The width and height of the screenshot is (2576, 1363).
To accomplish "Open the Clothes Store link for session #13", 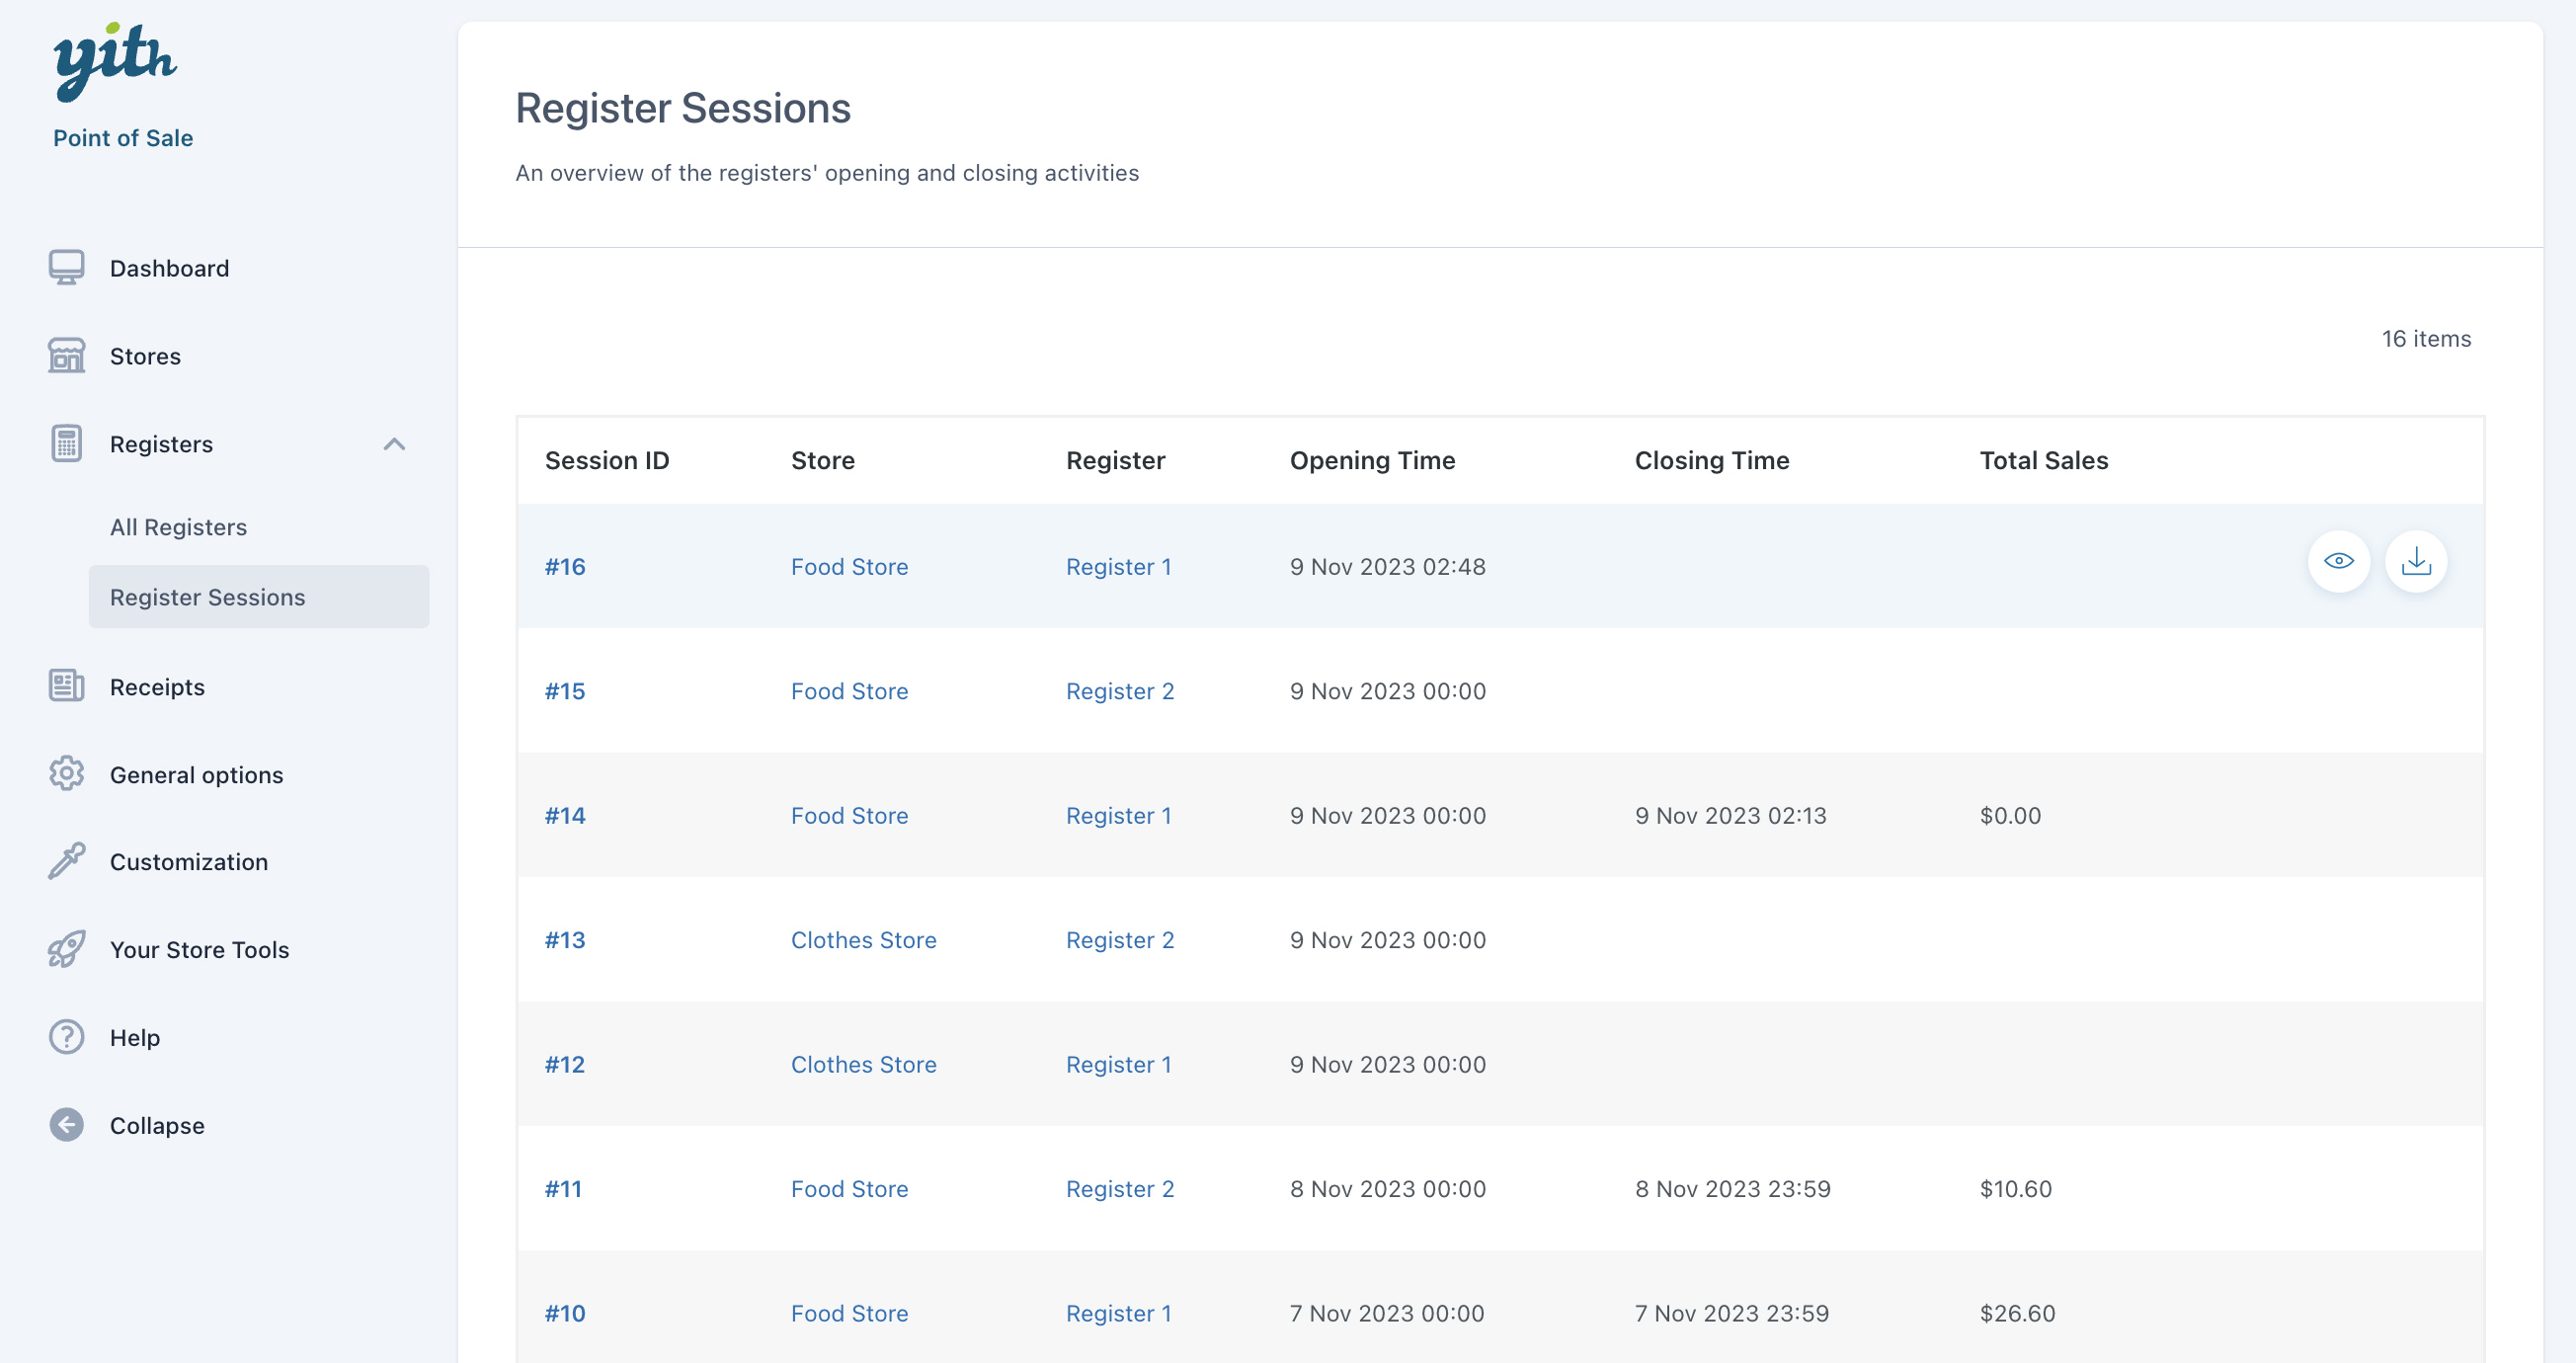I will pyautogui.click(x=863, y=940).
